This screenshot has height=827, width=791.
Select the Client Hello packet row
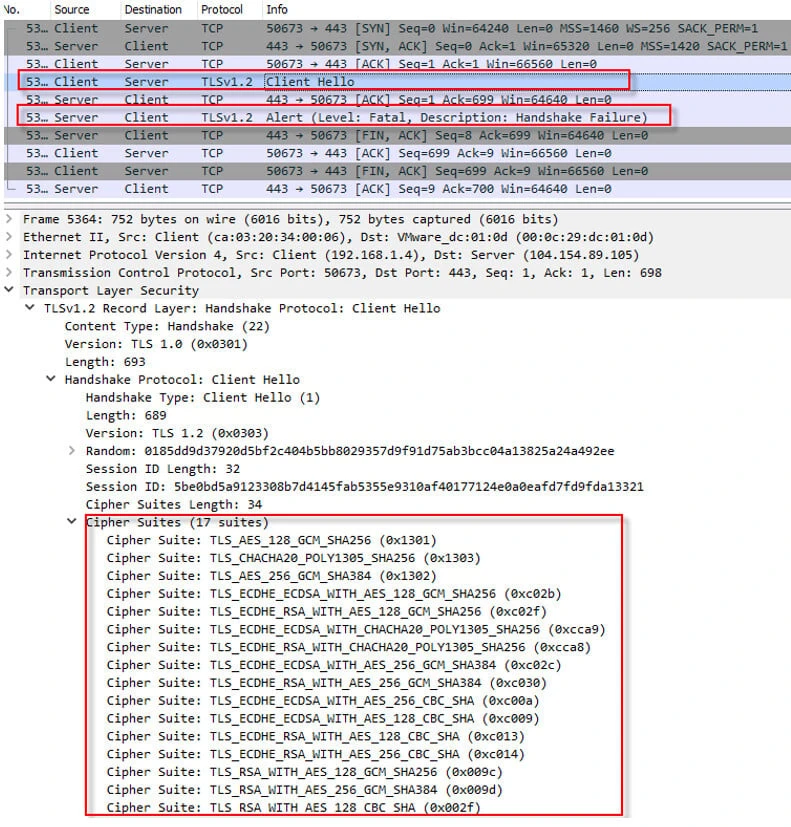[310, 81]
